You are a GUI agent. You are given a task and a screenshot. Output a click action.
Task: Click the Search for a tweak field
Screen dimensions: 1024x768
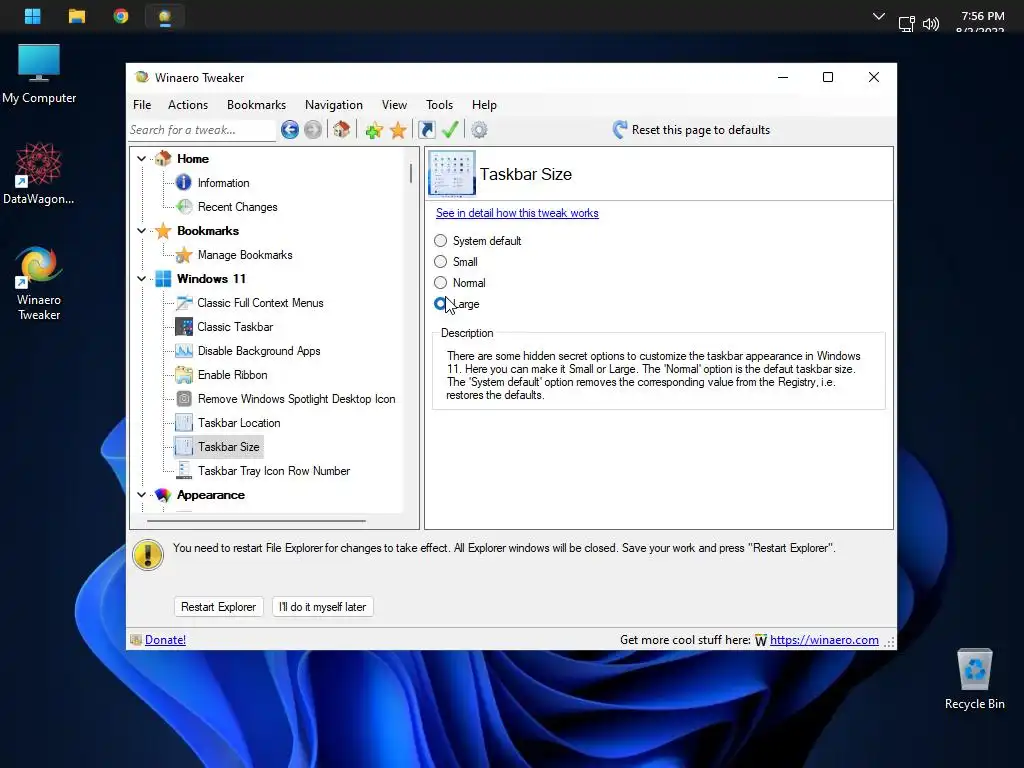coord(202,130)
